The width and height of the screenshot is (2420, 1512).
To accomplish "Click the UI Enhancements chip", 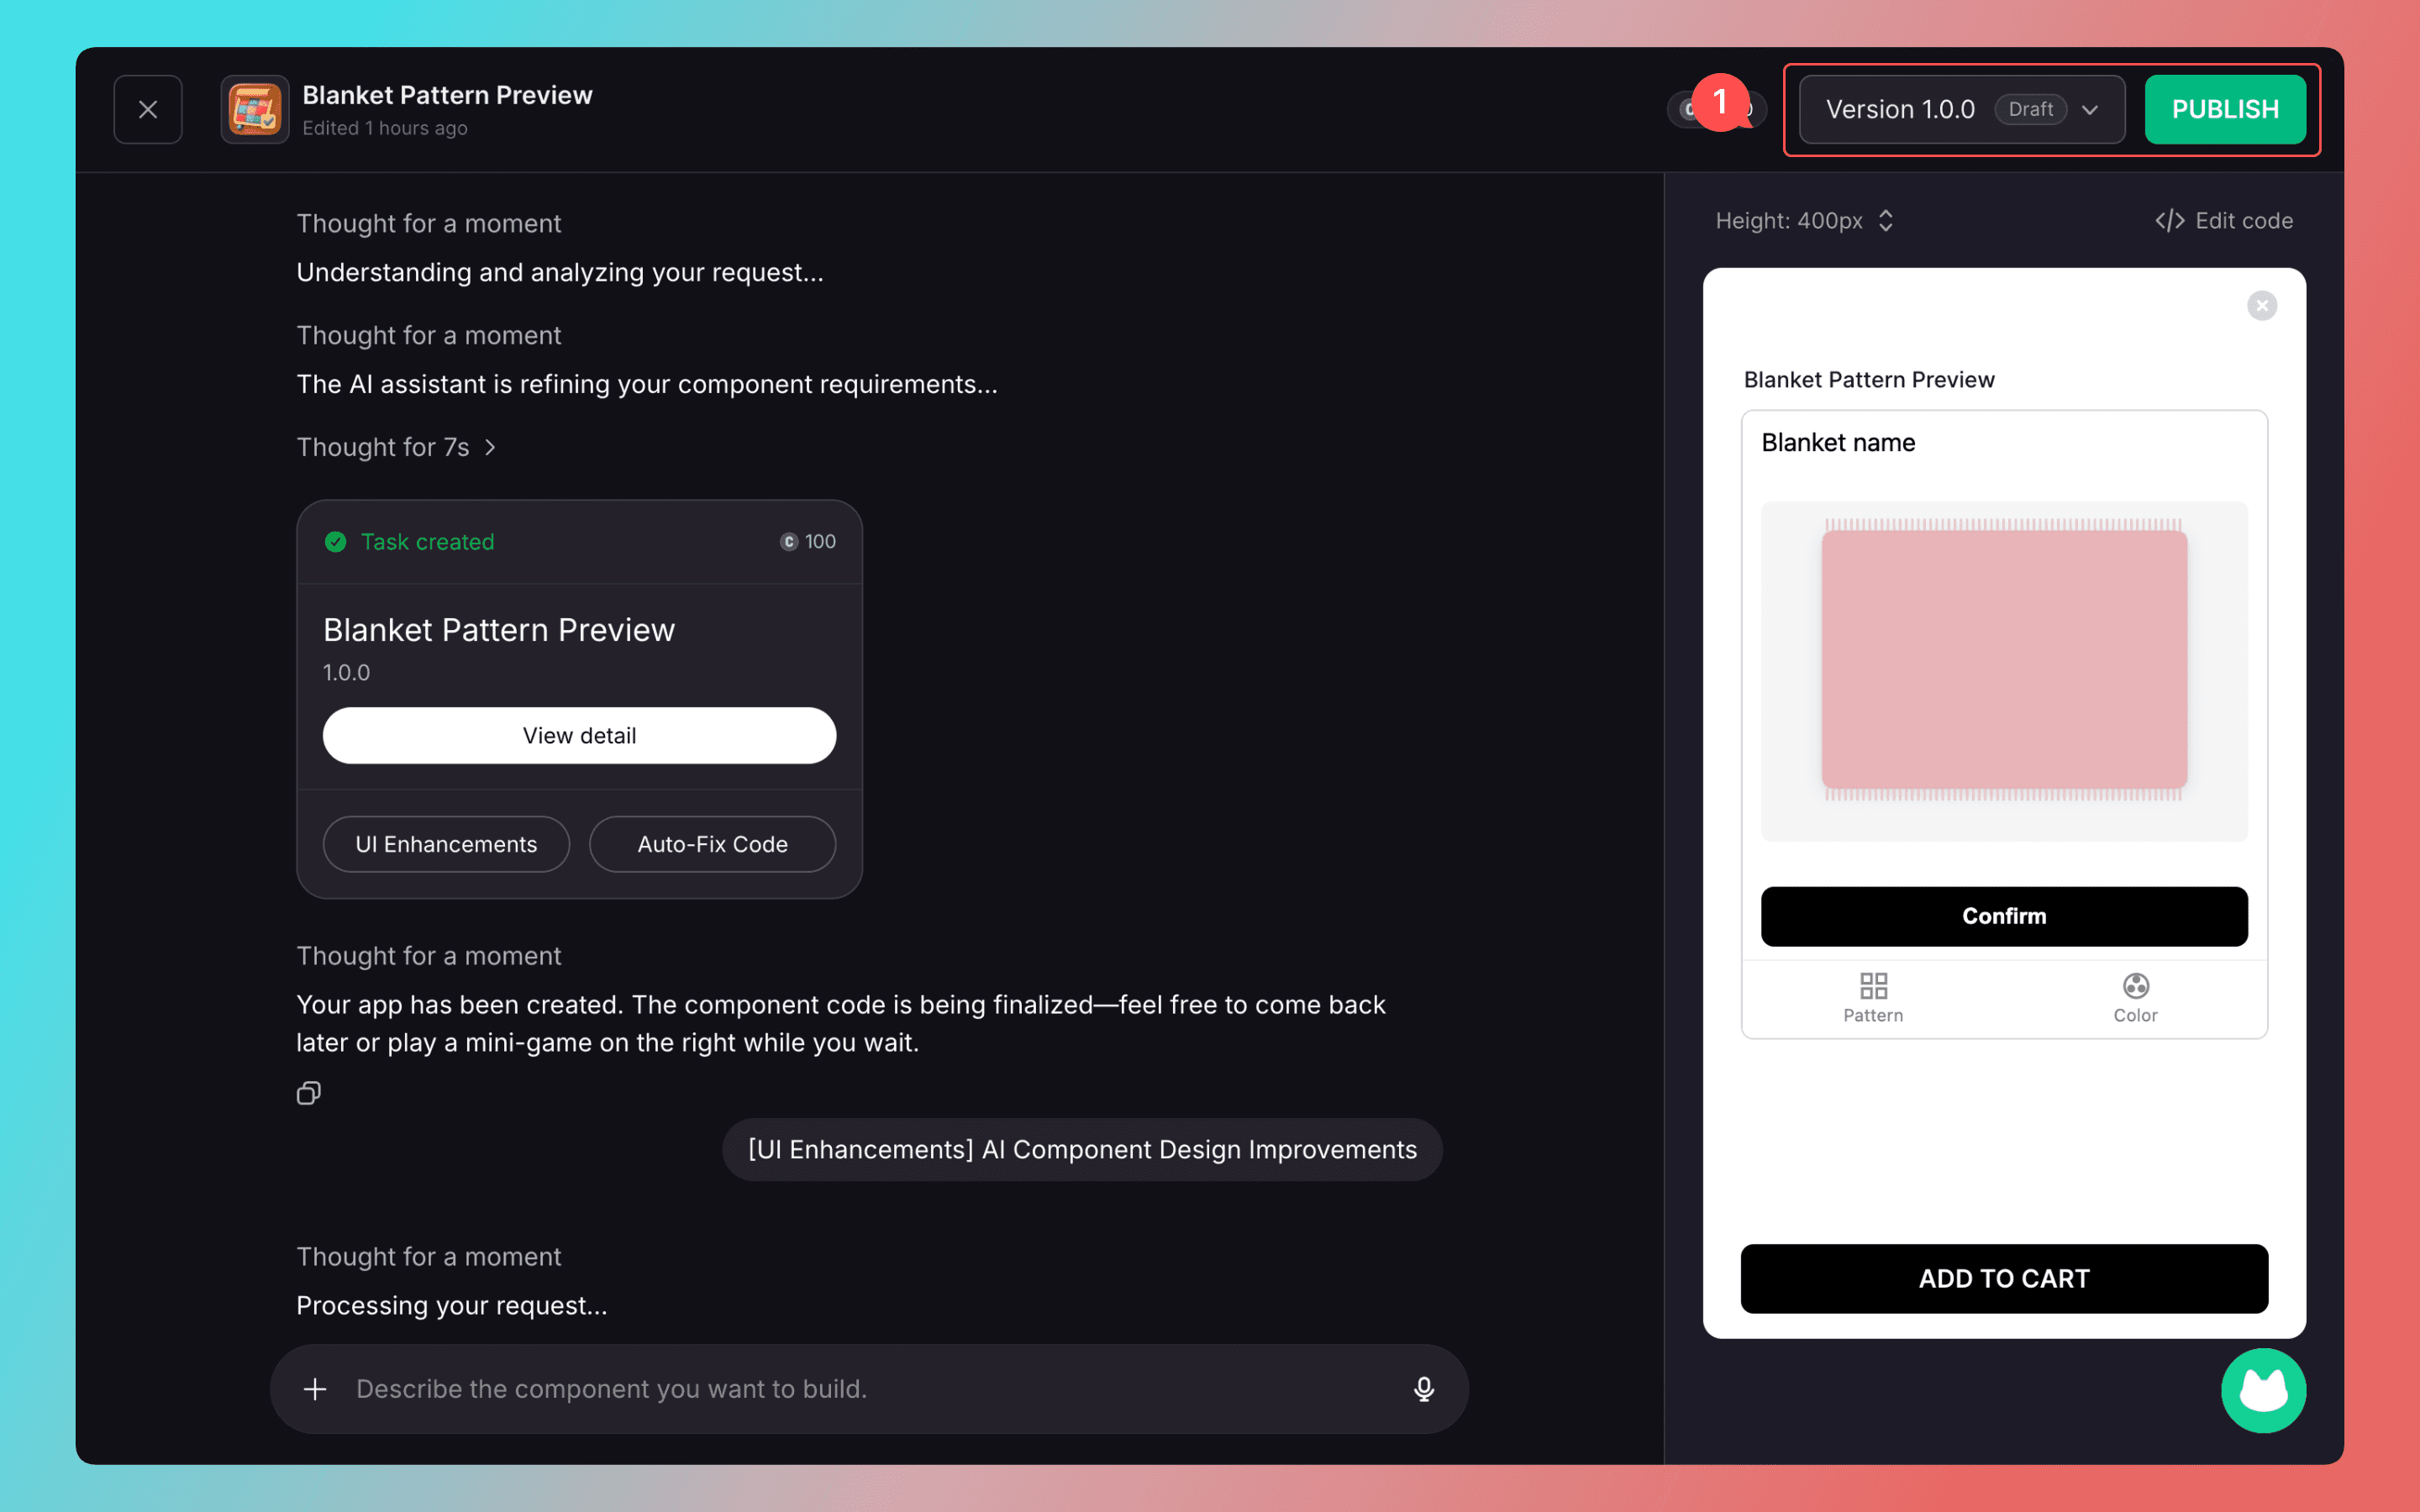I will click(x=446, y=843).
